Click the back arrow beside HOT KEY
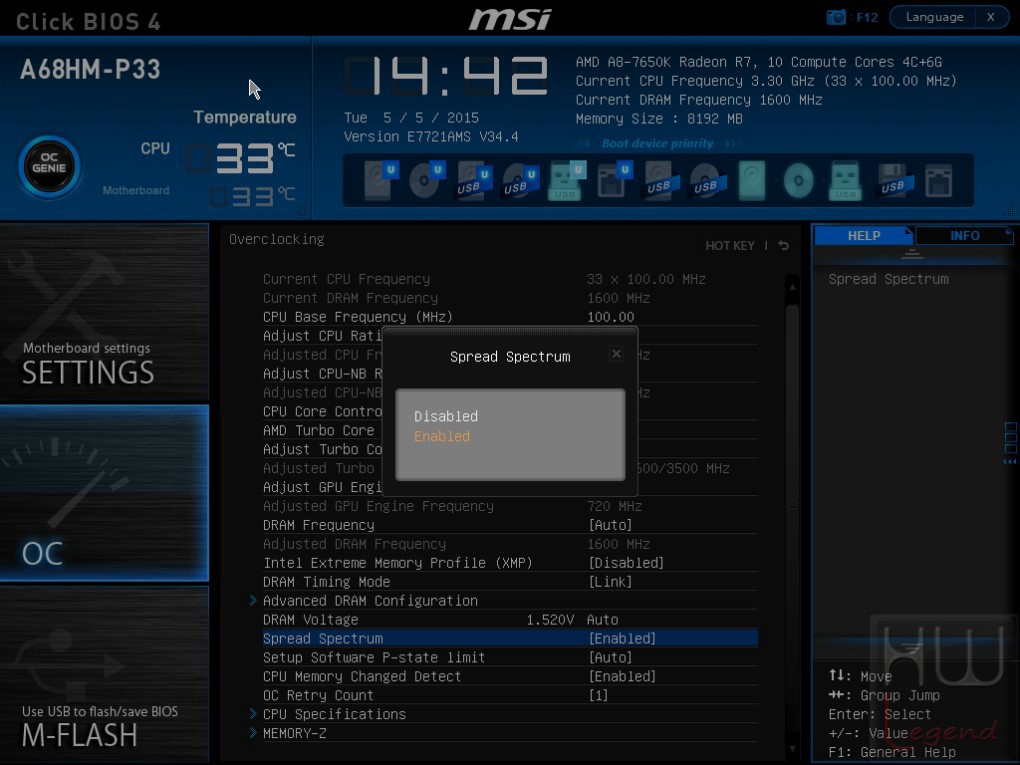Viewport: 1020px width, 765px height. 784,246
